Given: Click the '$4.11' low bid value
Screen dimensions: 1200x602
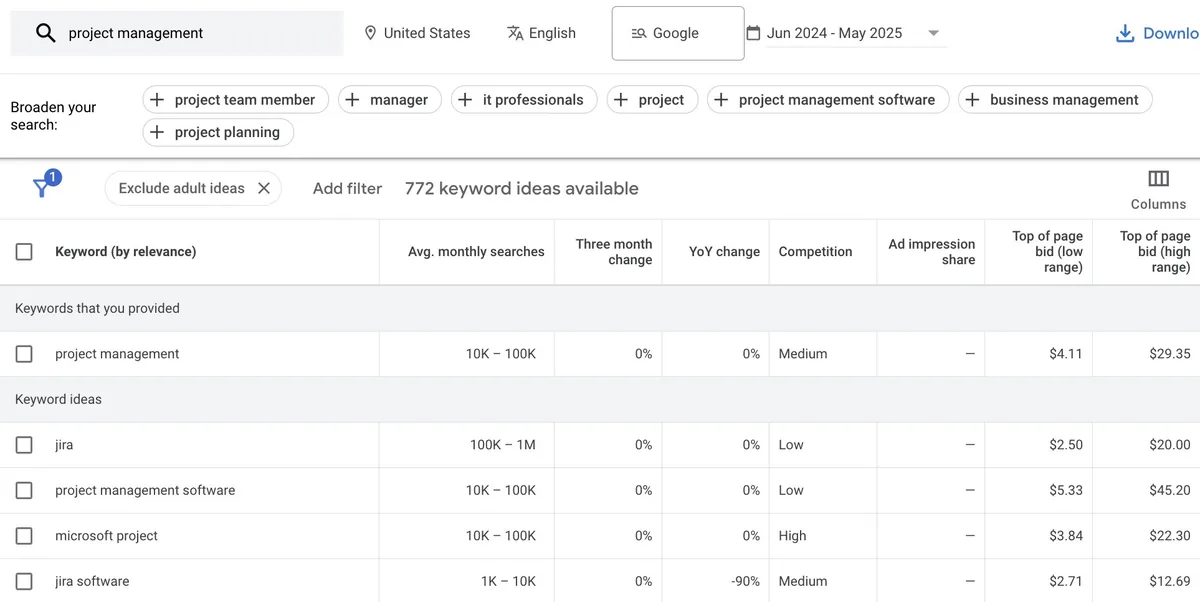Looking at the screenshot, I should [x=1066, y=354].
